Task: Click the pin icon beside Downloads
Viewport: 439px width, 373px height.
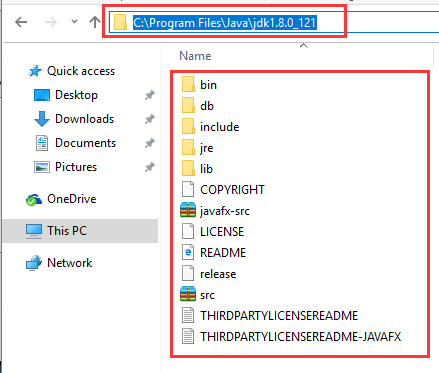Action: tap(150, 119)
